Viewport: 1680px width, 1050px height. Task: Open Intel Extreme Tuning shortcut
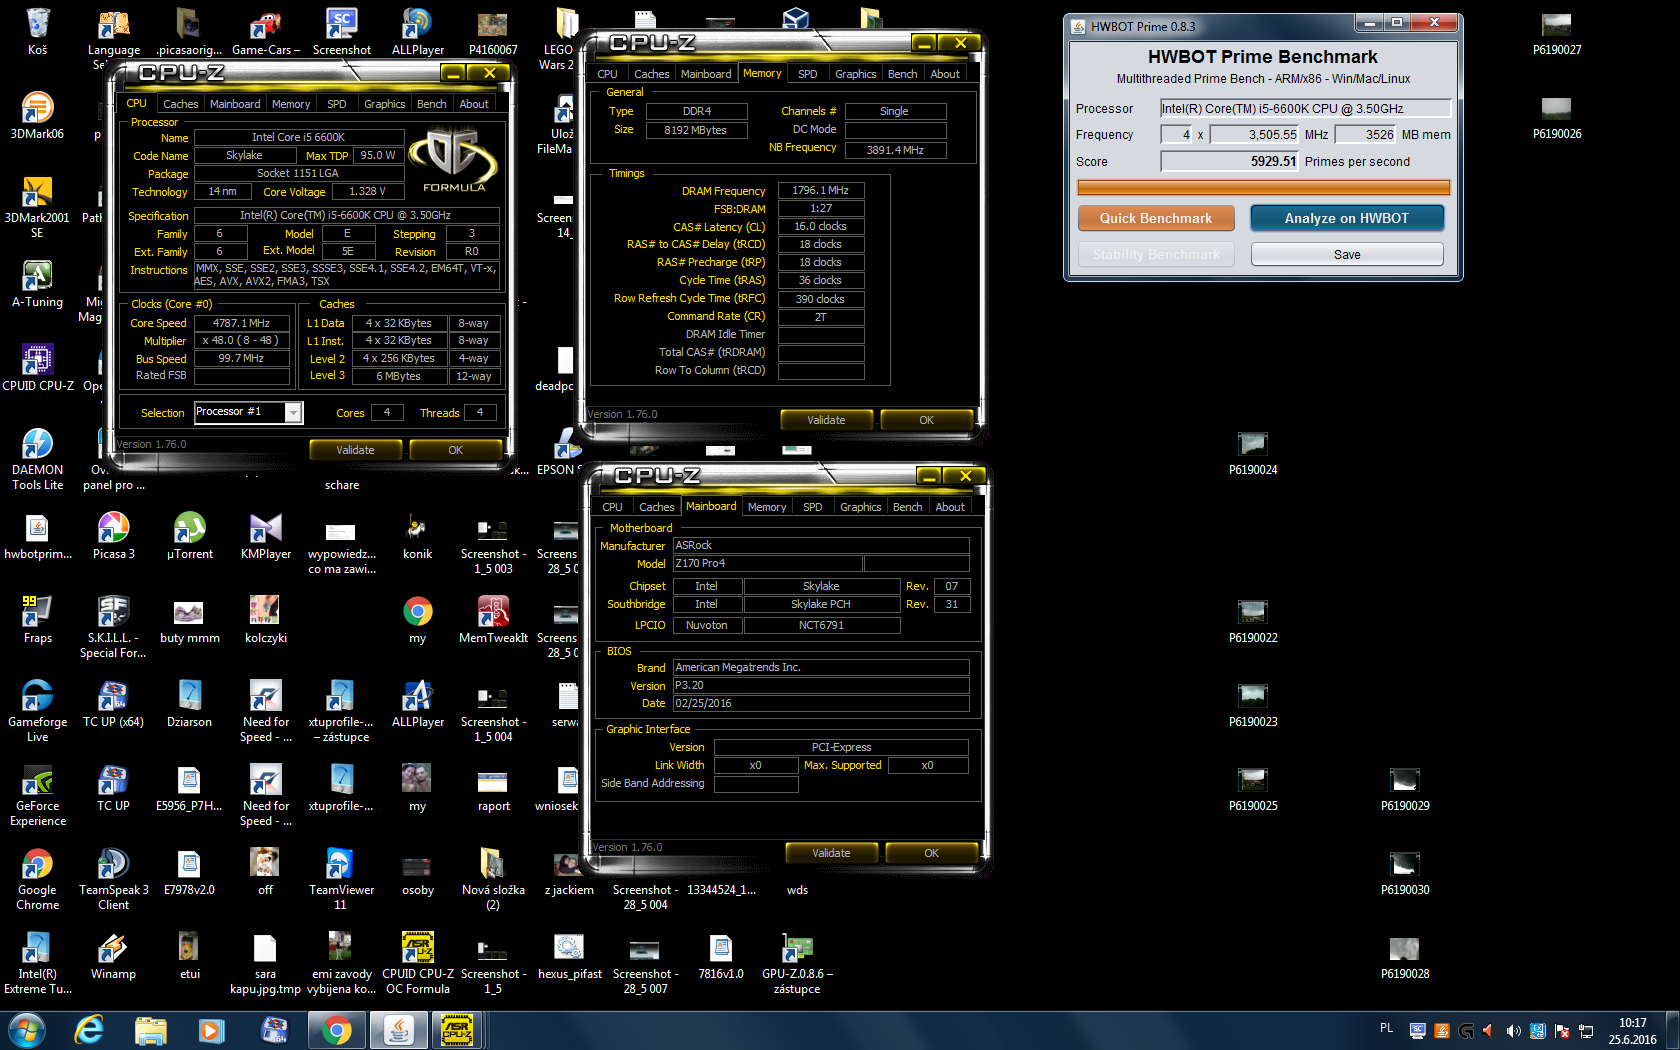[37, 963]
